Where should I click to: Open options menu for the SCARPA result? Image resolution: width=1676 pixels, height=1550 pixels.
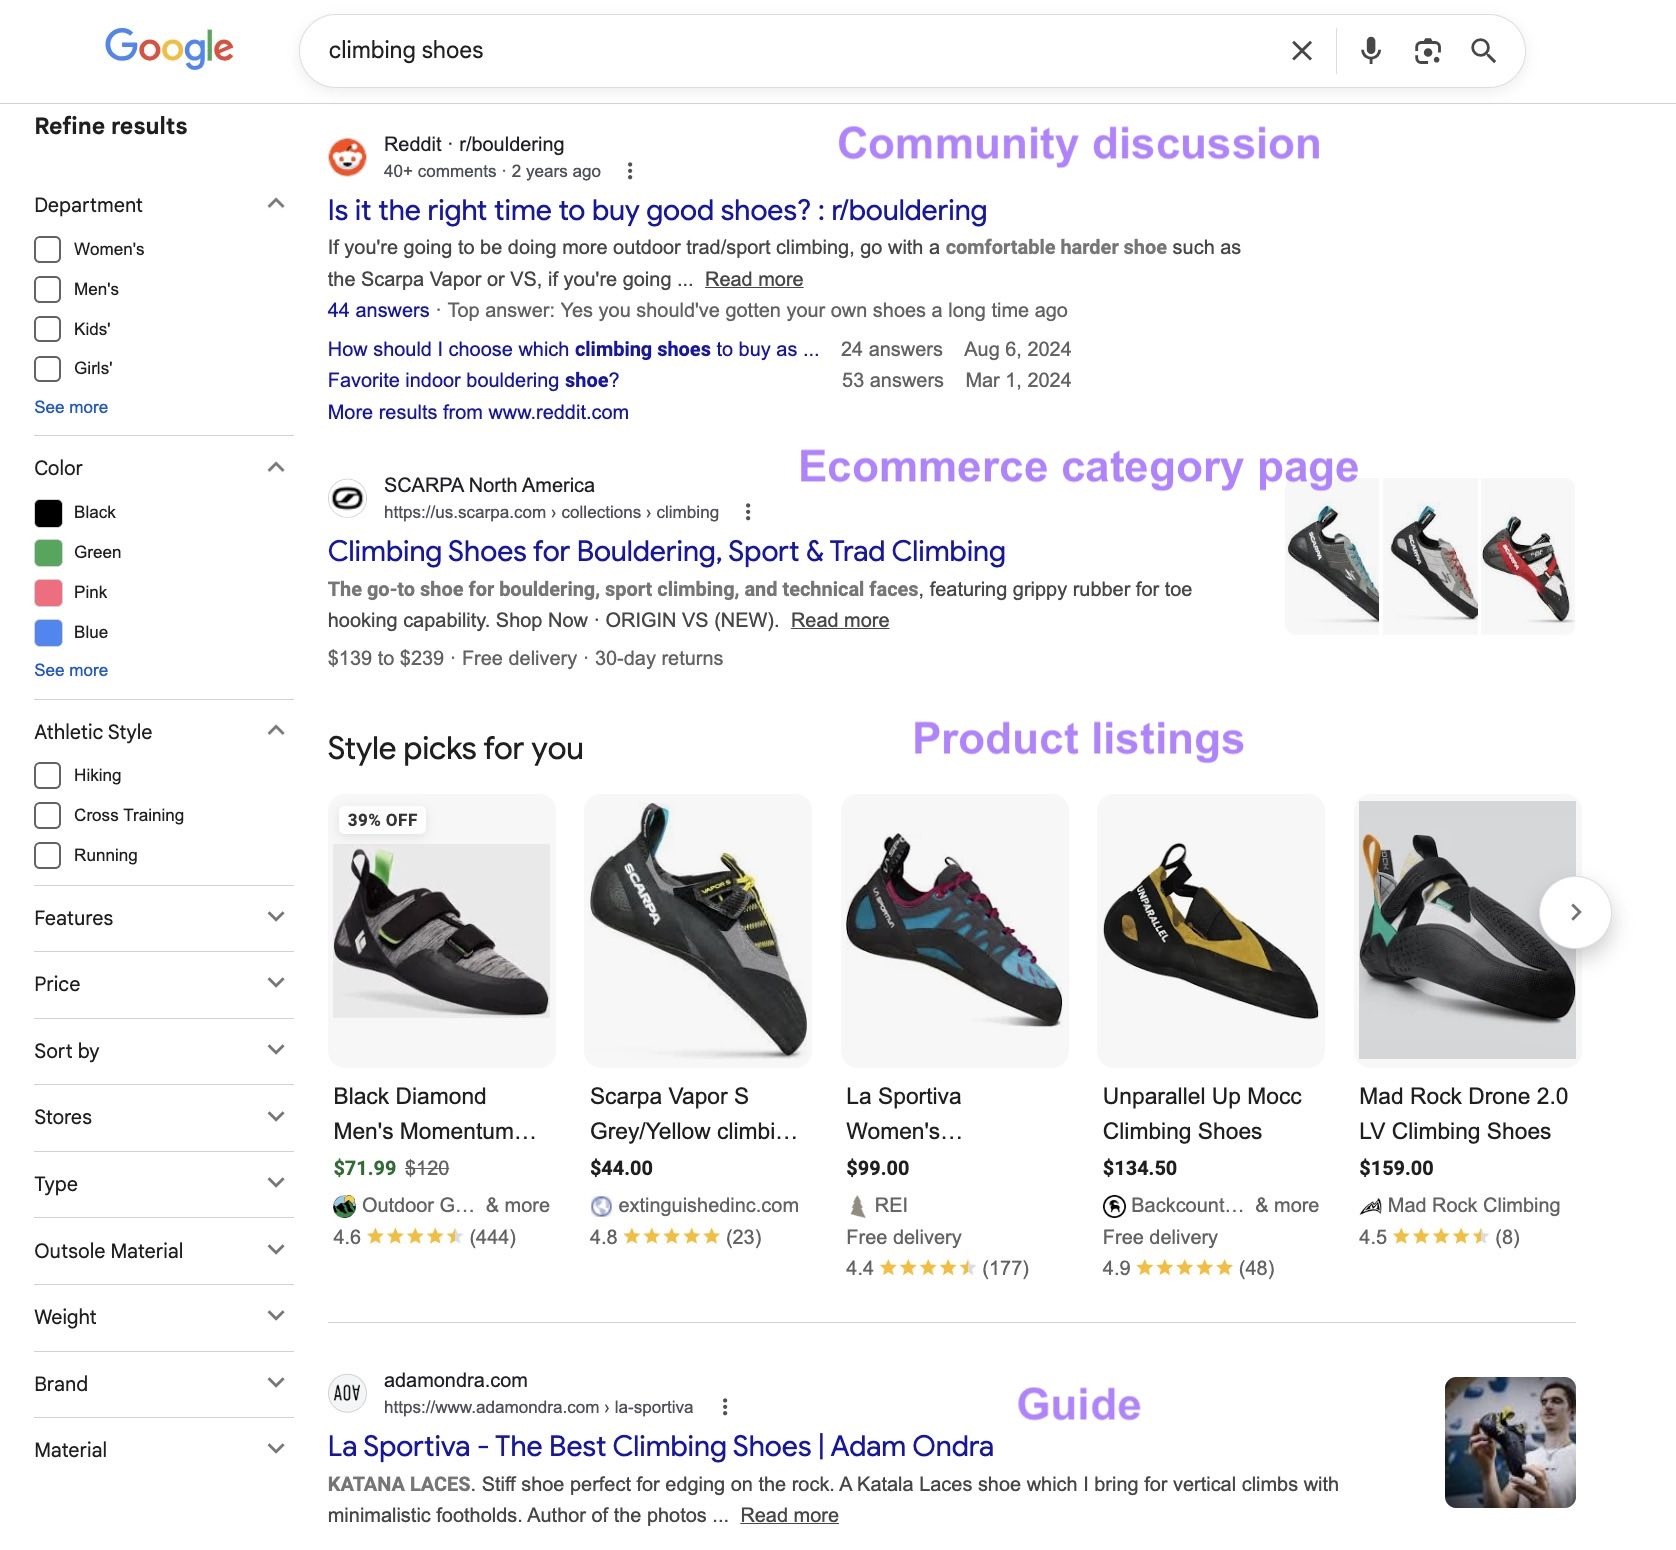pyautogui.click(x=748, y=511)
